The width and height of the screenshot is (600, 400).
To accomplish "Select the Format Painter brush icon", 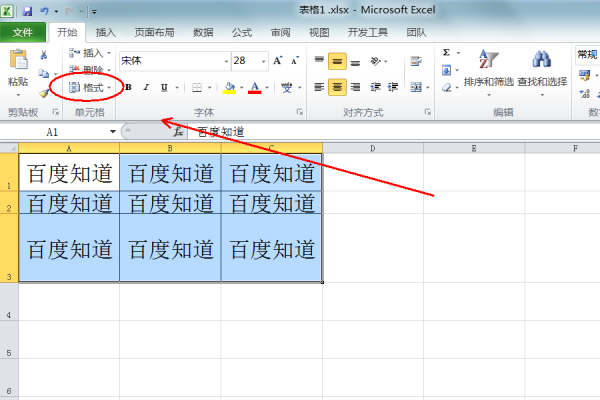I will tap(44, 92).
